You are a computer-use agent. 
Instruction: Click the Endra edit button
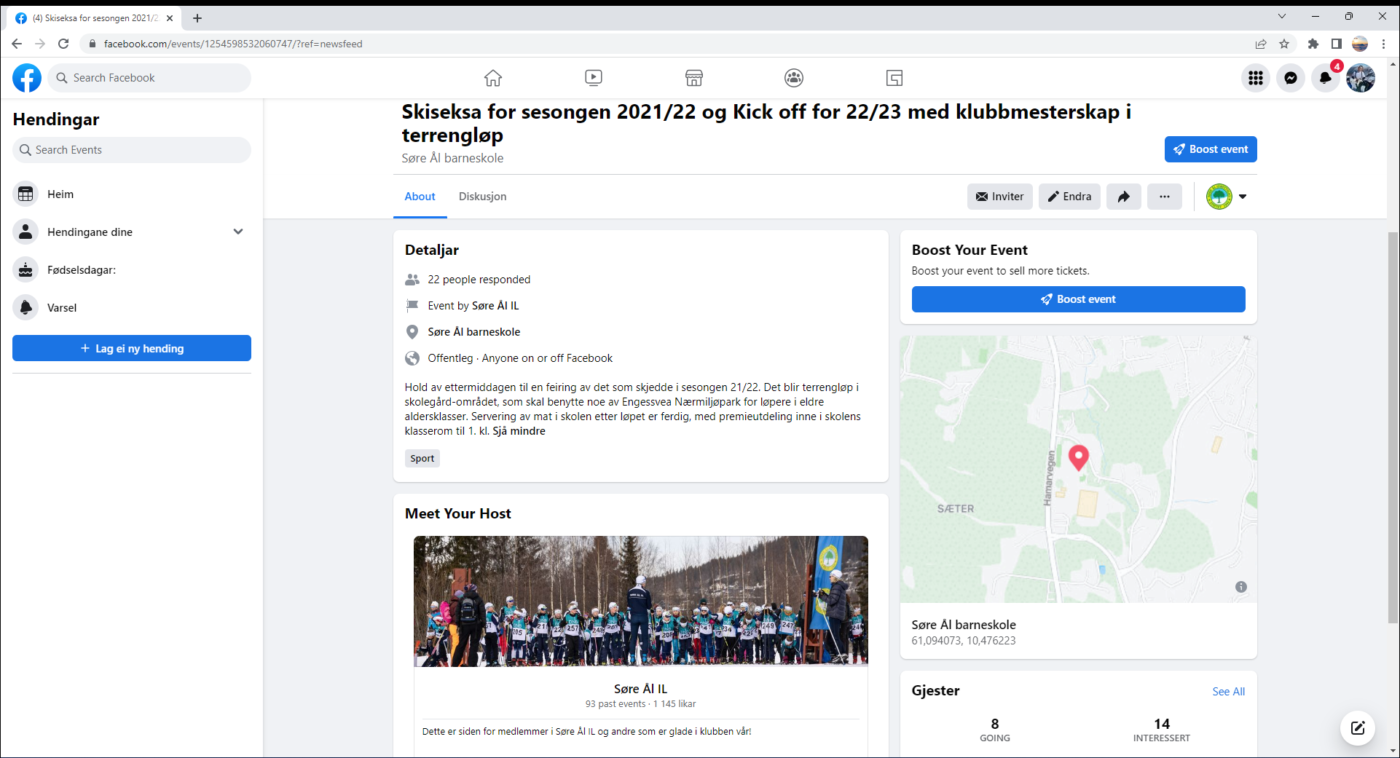point(1069,197)
